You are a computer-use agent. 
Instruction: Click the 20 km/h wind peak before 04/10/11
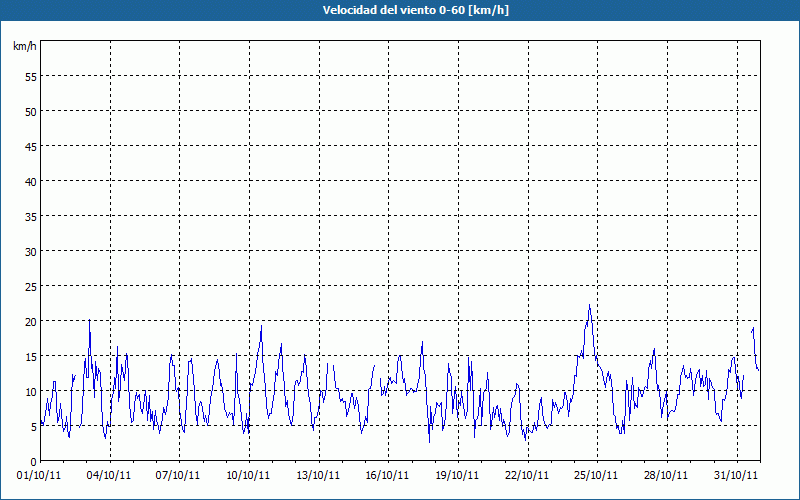coord(89,320)
